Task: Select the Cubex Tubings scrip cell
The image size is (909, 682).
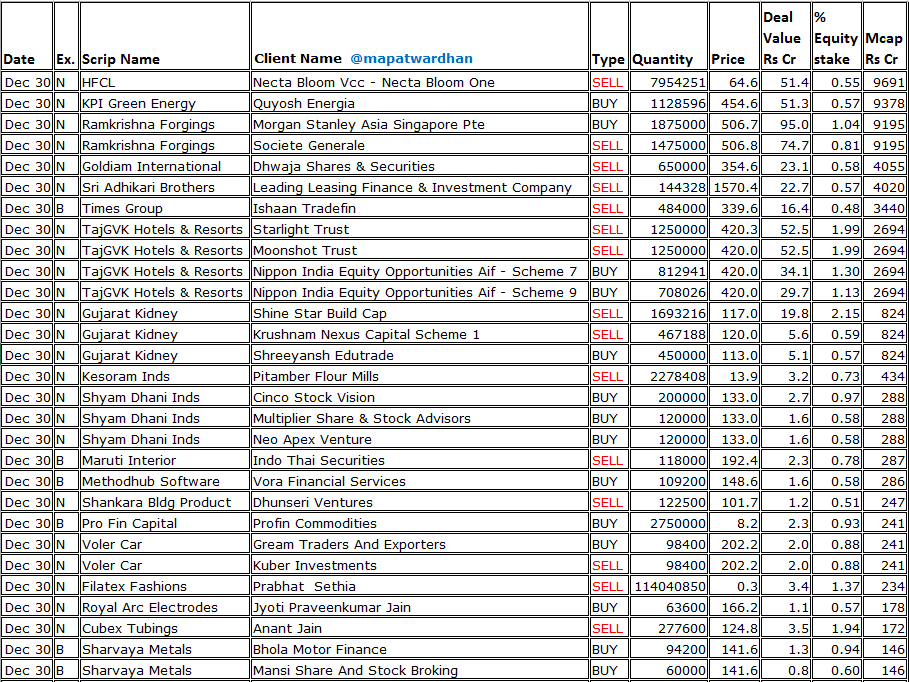Action: coord(165,628)
